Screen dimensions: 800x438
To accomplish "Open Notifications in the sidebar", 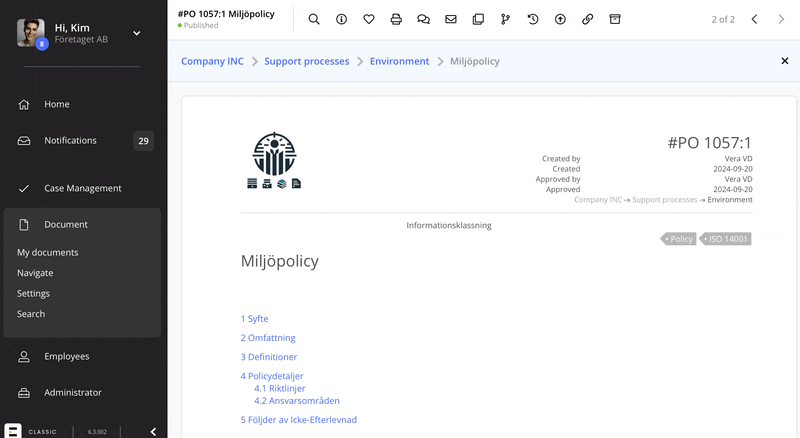I will tap(70, 141).
